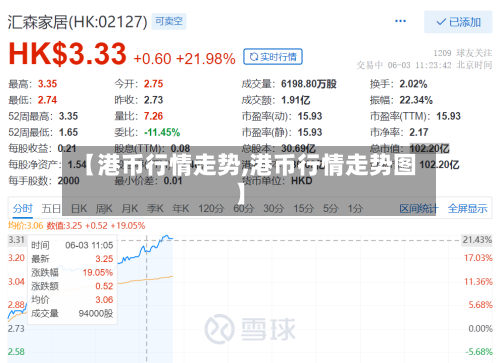Click the HK$3.33 current price

point(67,54)
